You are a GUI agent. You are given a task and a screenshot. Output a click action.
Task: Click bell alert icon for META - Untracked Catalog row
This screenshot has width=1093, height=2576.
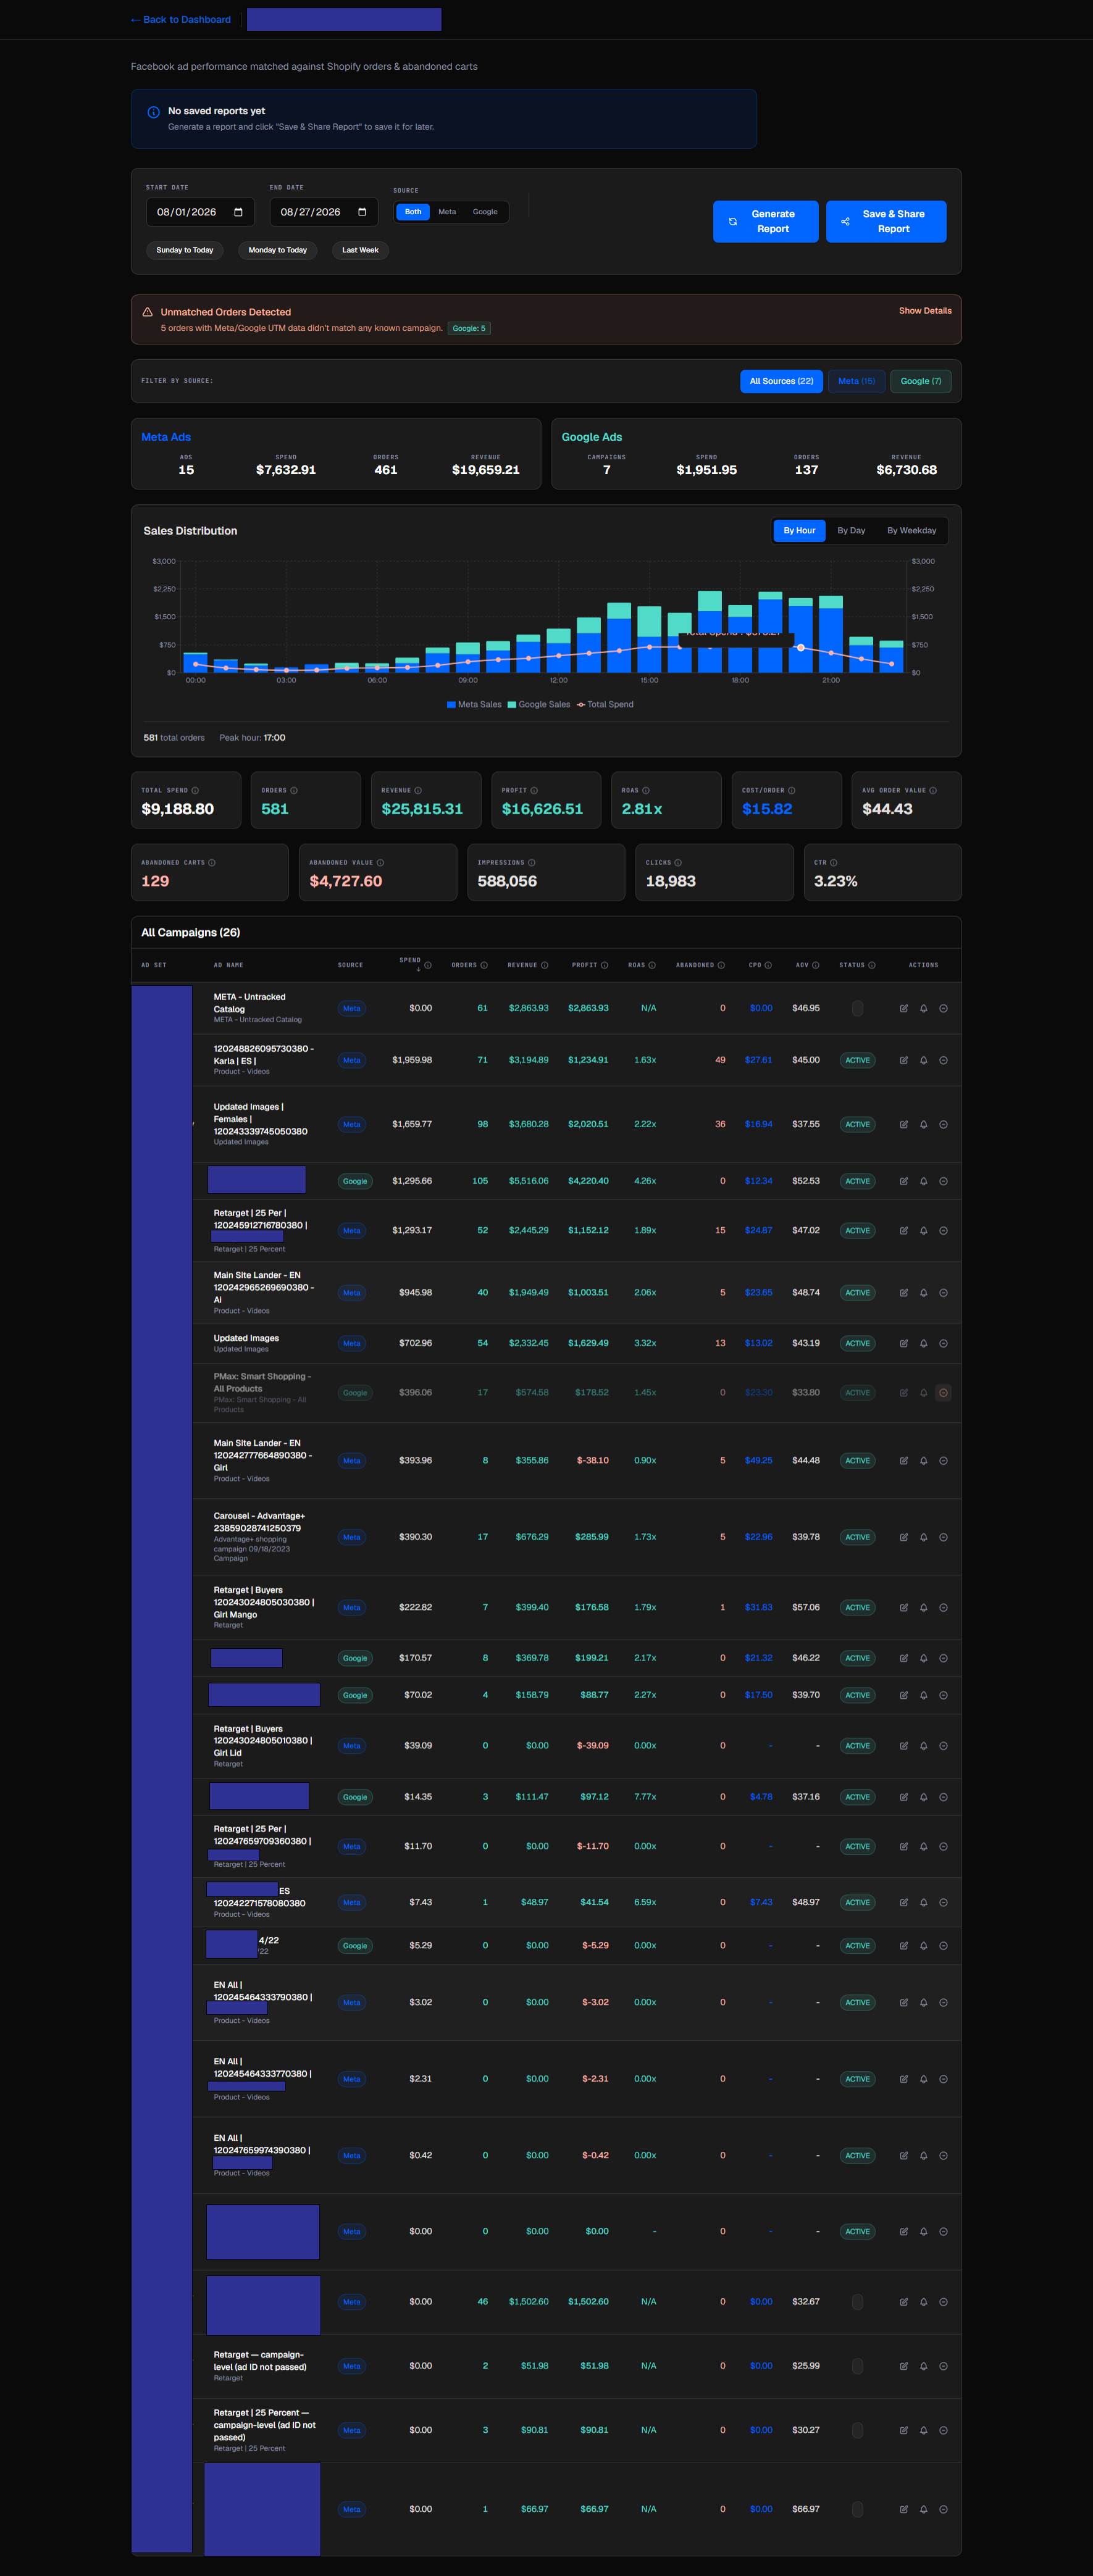(923, 1008)
